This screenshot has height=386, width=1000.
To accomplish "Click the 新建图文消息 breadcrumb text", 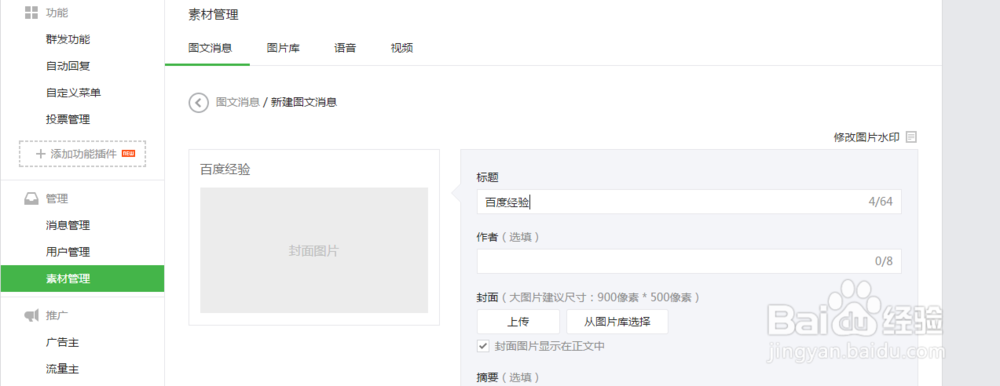I will click(304, 102).
